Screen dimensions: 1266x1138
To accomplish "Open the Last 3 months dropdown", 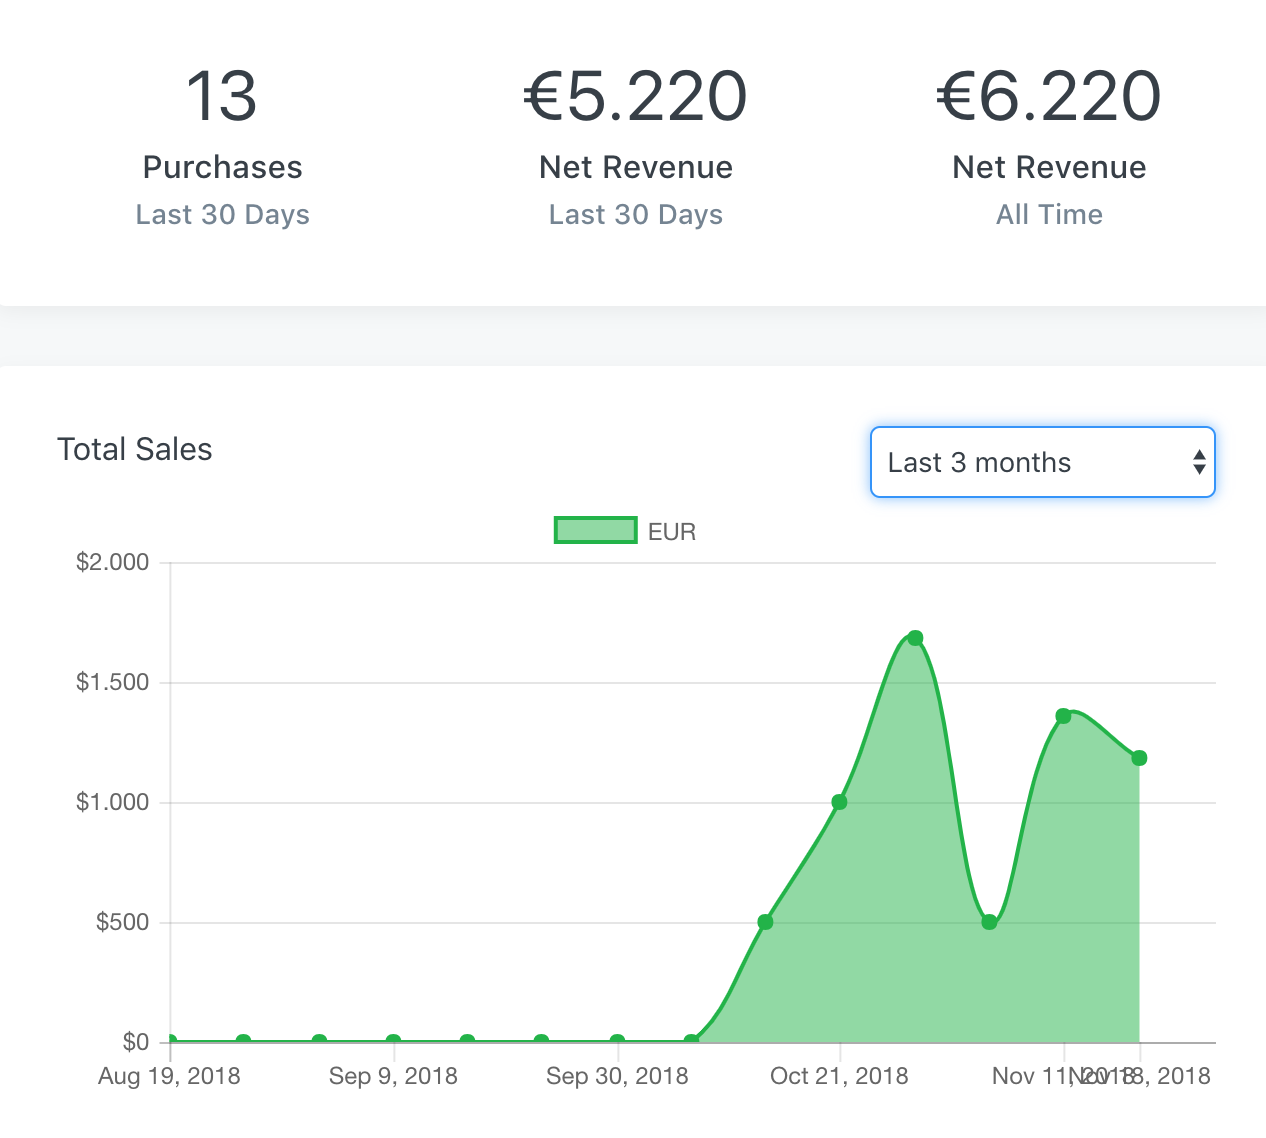I will (x=1041, y=462).
